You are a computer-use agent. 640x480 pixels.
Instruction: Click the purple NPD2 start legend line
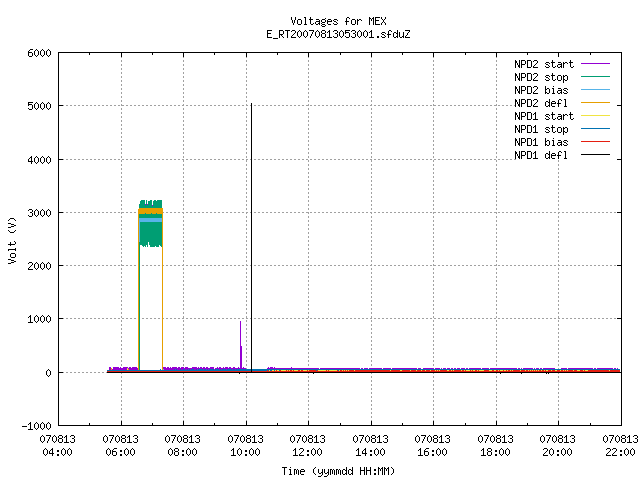click(x=596, y=64)
